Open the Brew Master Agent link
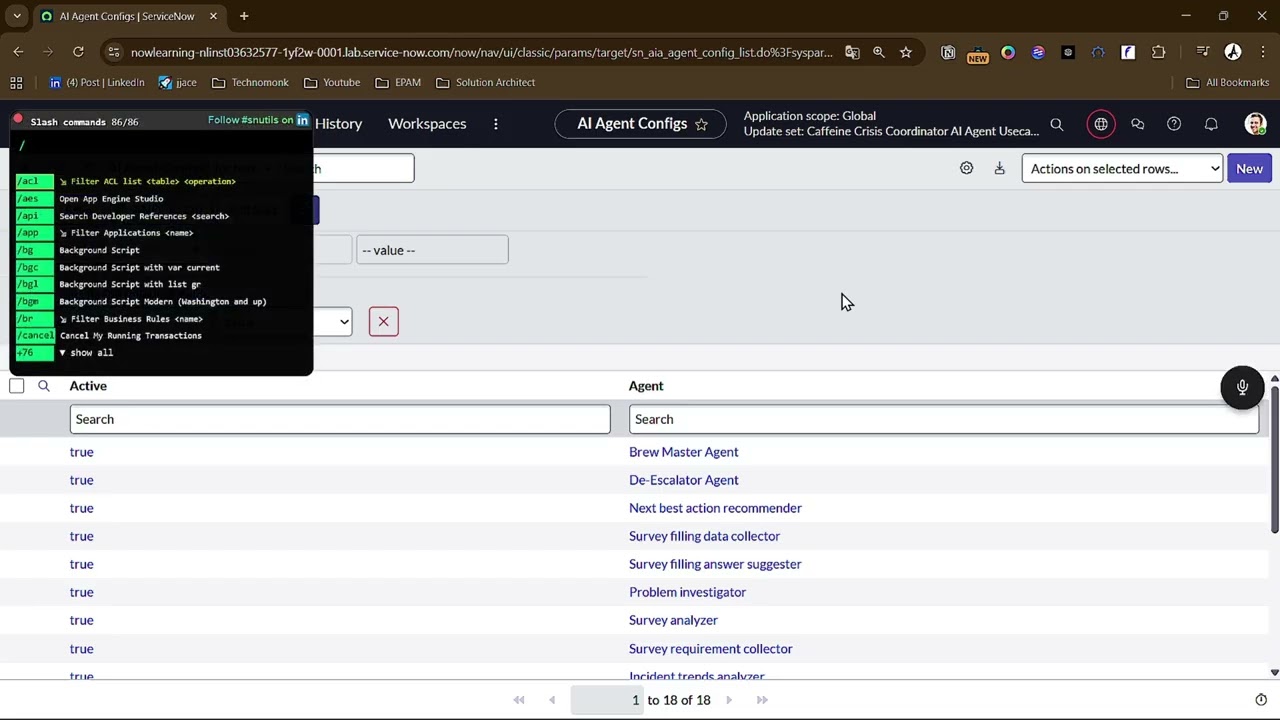Viewport: 1280px width, 720px height. tap(684, 452)
